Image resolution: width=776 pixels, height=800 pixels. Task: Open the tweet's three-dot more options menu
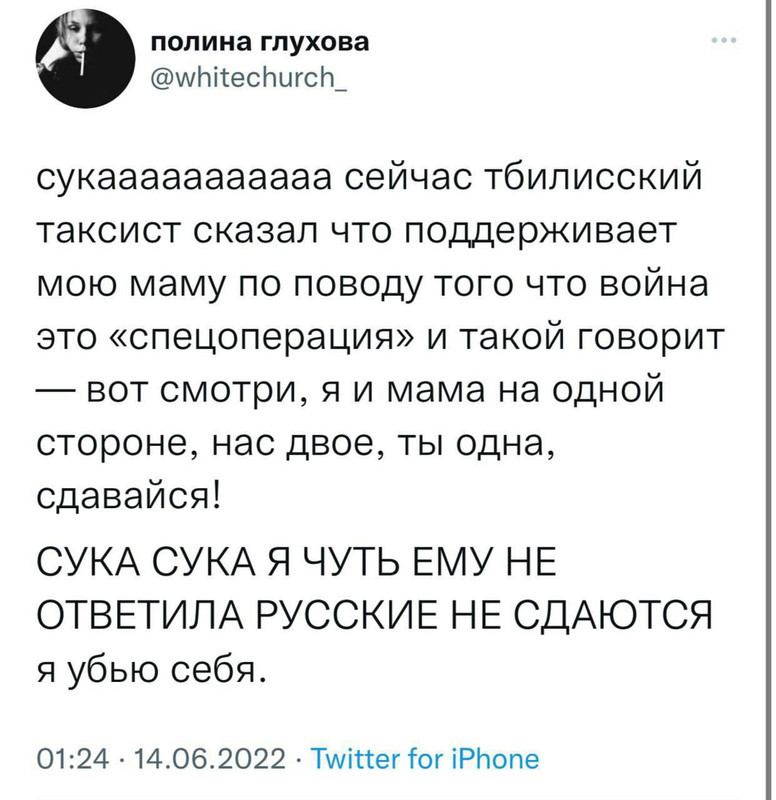(x=723, y=42)
